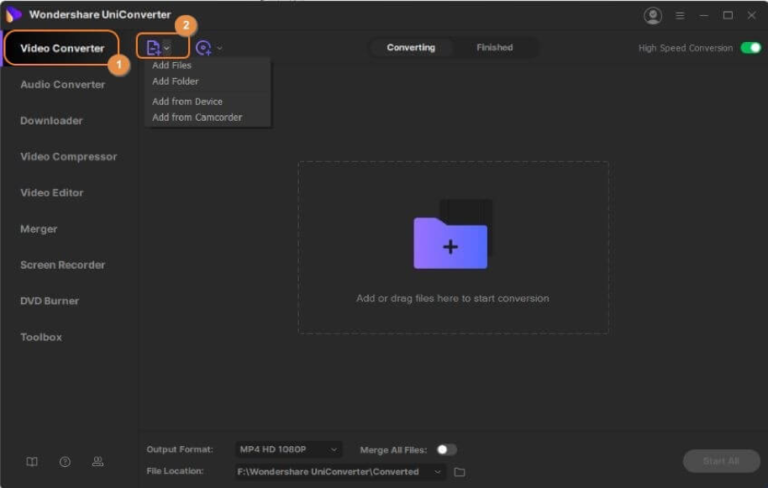Toggle the Merge All Files switch
This screenshot has width=768, height=488.
pos(446,449)
